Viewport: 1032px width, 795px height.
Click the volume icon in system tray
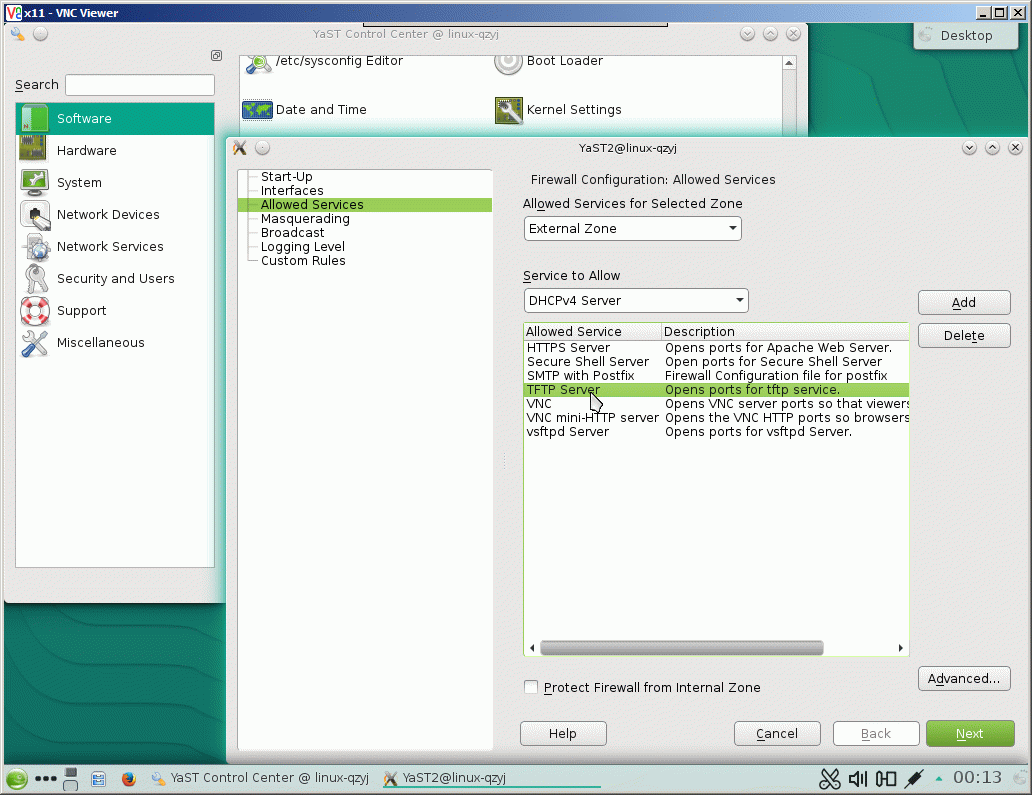856,778
